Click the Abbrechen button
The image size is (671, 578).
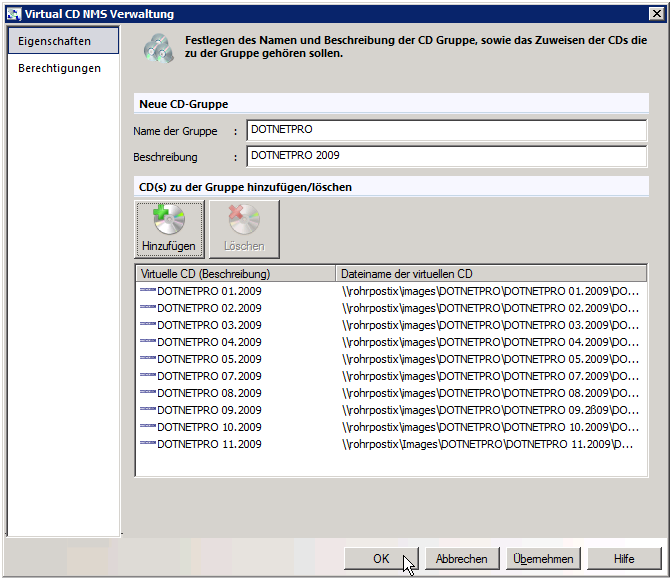(x=462, y=559)
